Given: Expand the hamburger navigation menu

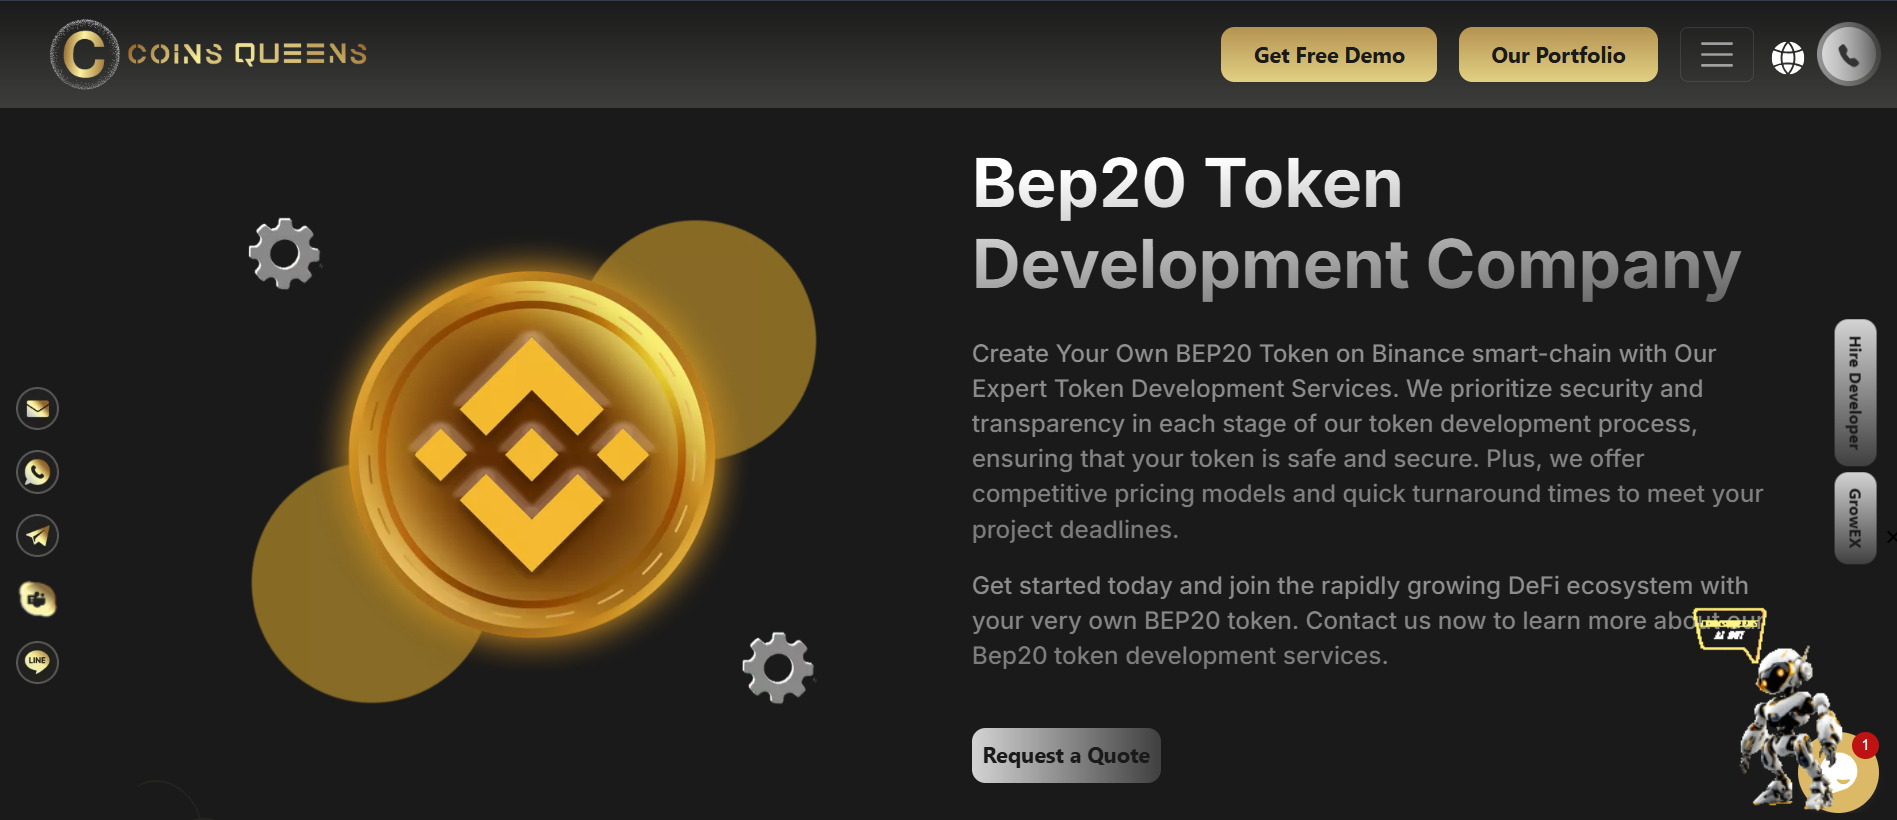Looking at the screenshot, I should coord(1717,55).
